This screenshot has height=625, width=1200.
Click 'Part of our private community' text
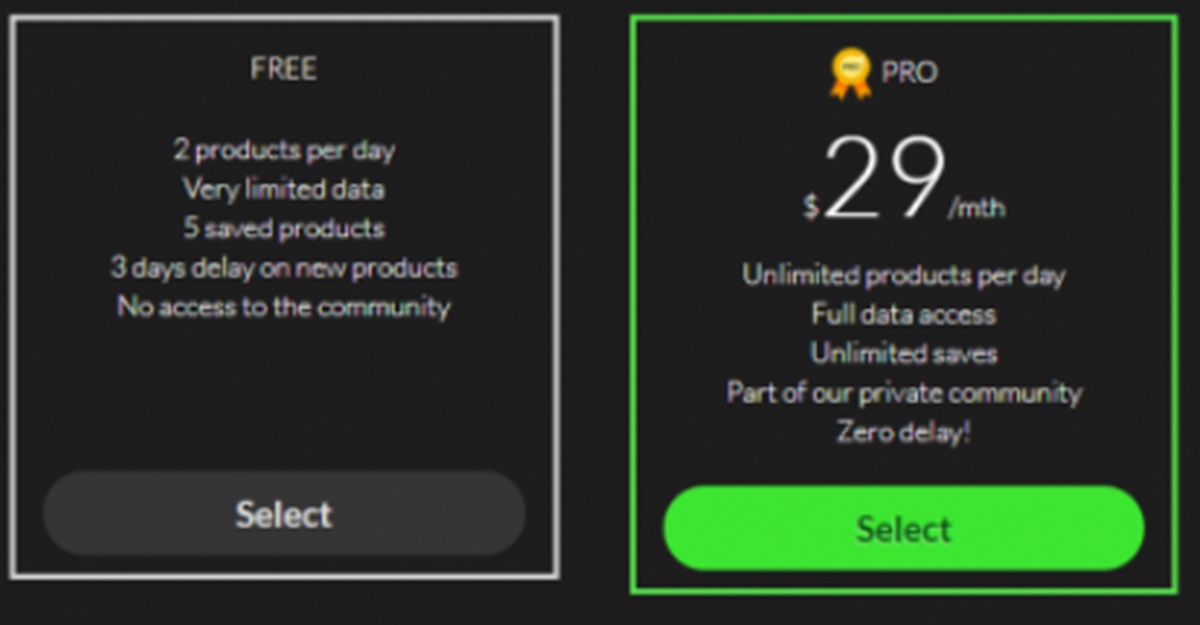(x=903, y=392)
